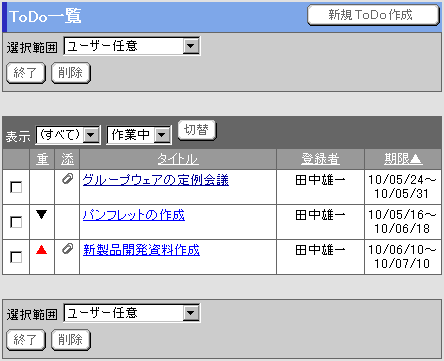
Task: Click the paperclip icon for グループウェアの定例会議
Action: 67,180
